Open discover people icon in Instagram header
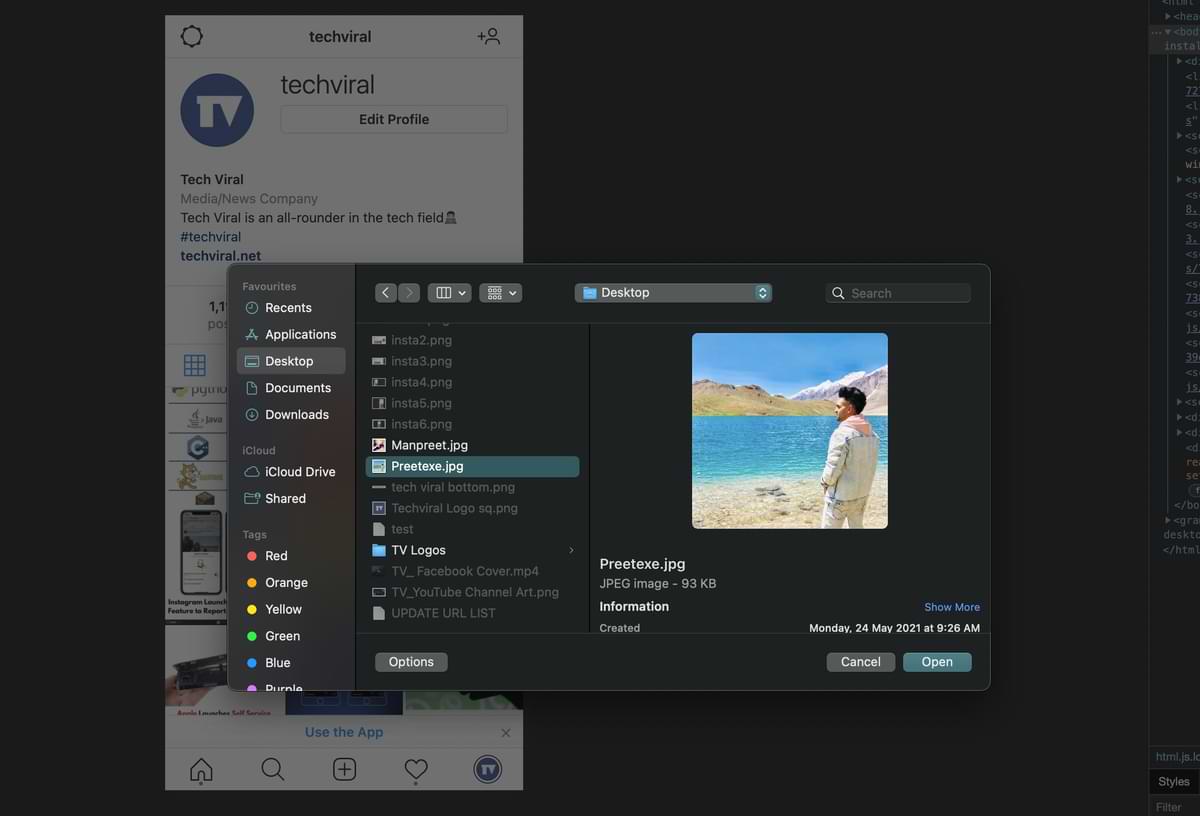Image resolution: width=1200 pixels, height=816 pixels. point(488,37)
